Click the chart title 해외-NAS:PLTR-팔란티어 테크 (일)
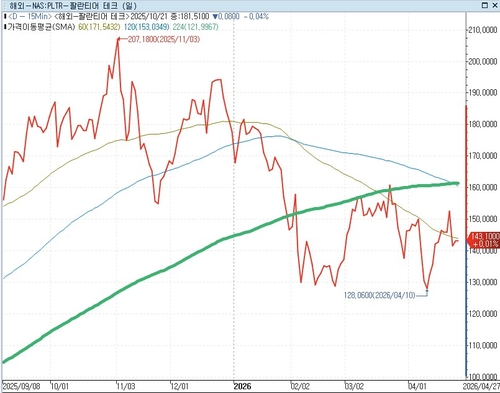The height and width of the screenshot is (393, 500). point(73,6)
